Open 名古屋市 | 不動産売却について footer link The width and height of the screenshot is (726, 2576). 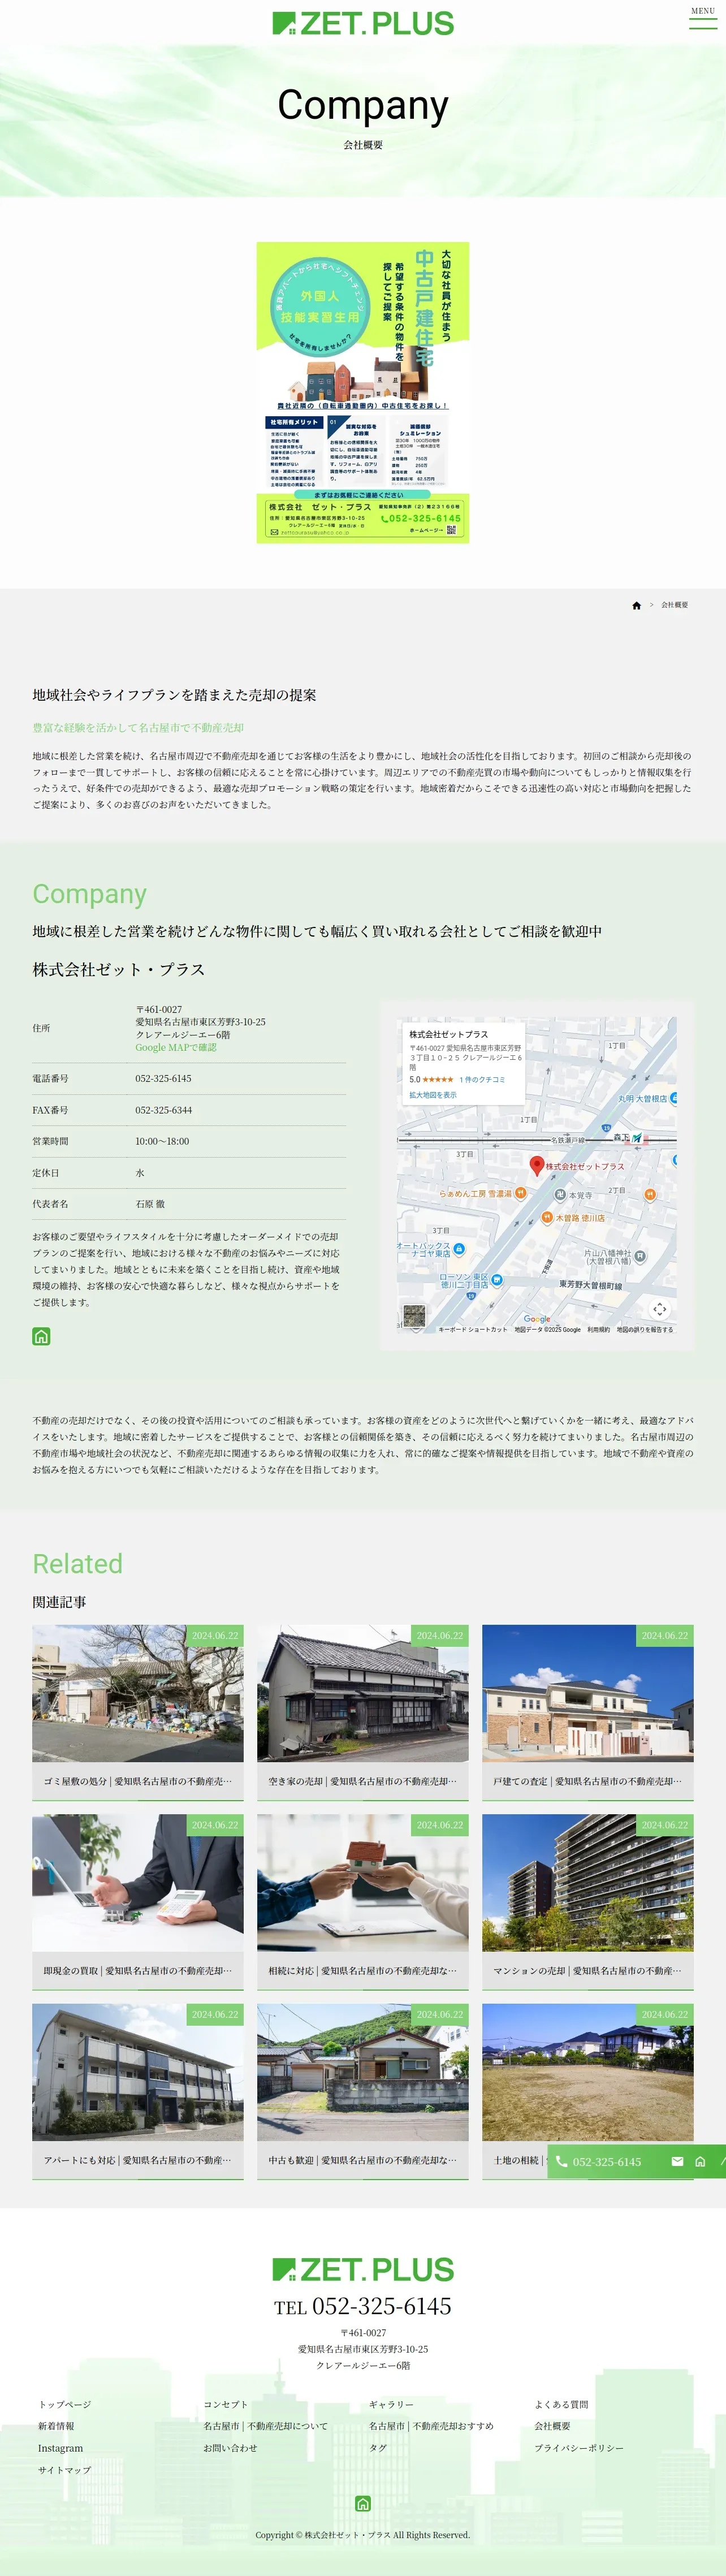tap(265, 2426)
